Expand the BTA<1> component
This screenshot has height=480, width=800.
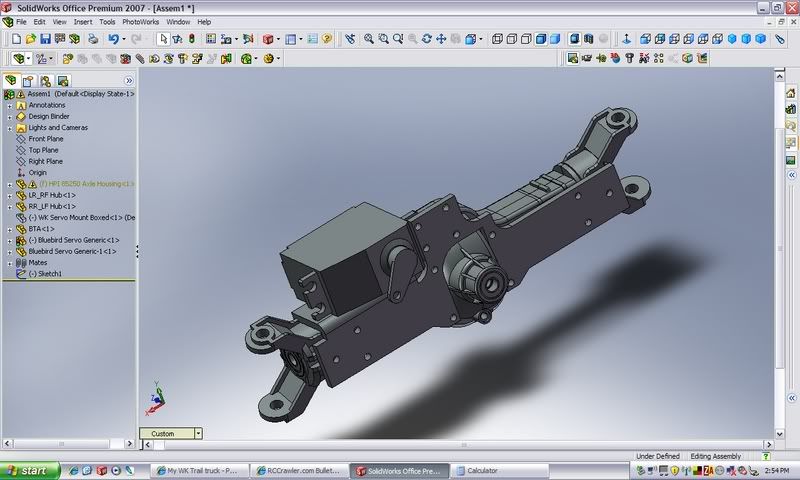[x=9, y=230]
